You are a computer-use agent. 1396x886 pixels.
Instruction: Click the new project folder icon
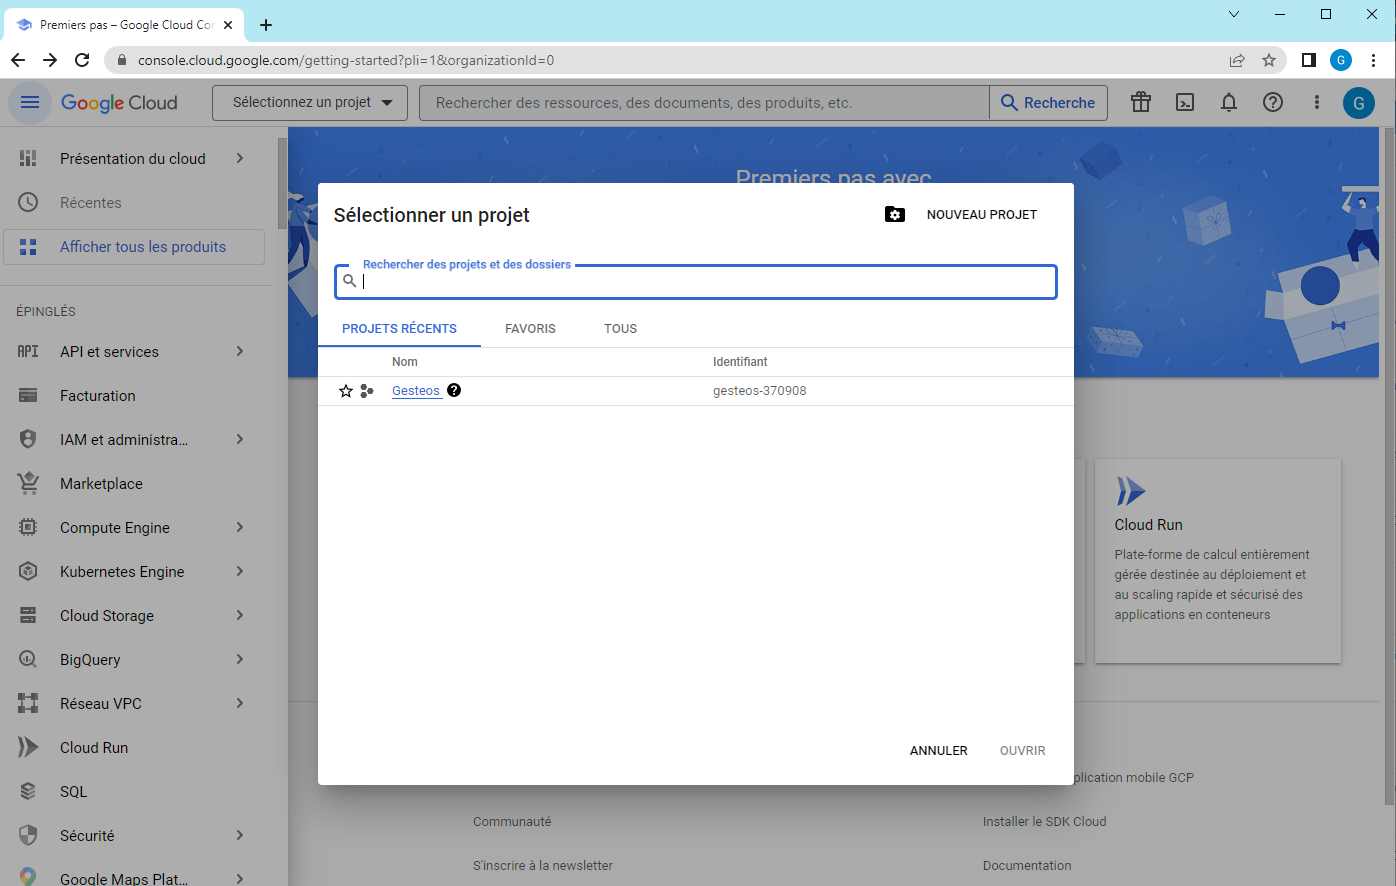pos(895,215)
